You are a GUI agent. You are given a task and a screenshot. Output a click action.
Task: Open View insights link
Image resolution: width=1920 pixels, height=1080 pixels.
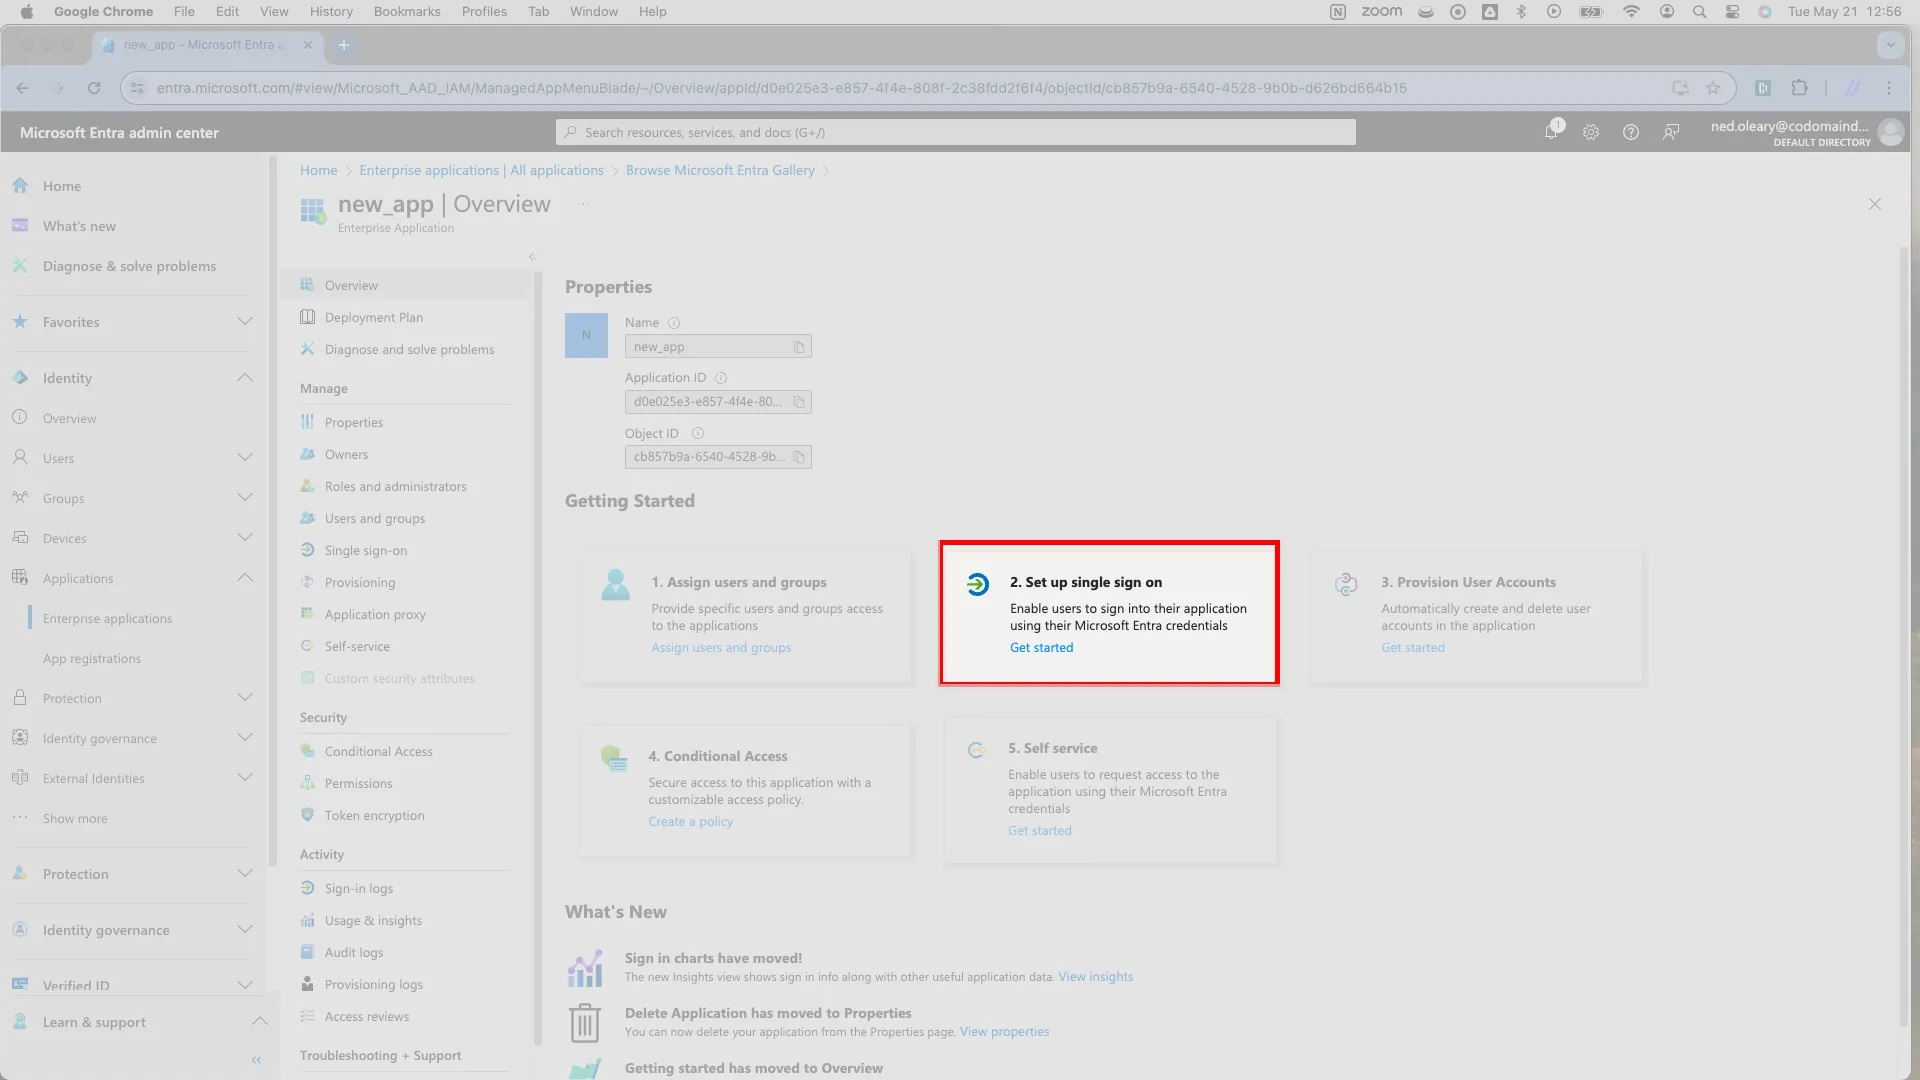1096,977
